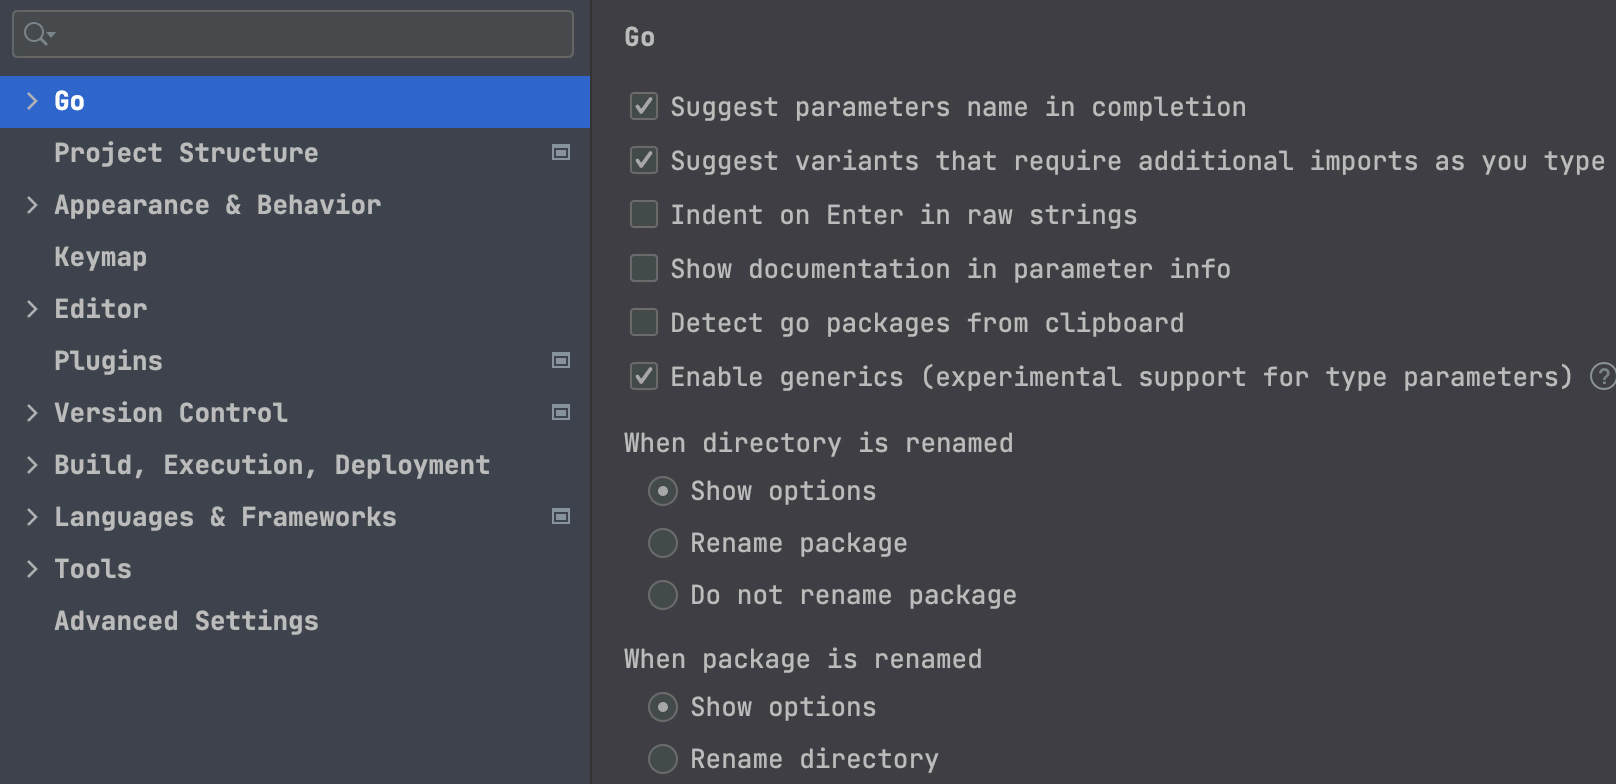Expand Build, Execution, Deployment node
The width and height of the screenshot is (1616, 784).
point(32,465)
